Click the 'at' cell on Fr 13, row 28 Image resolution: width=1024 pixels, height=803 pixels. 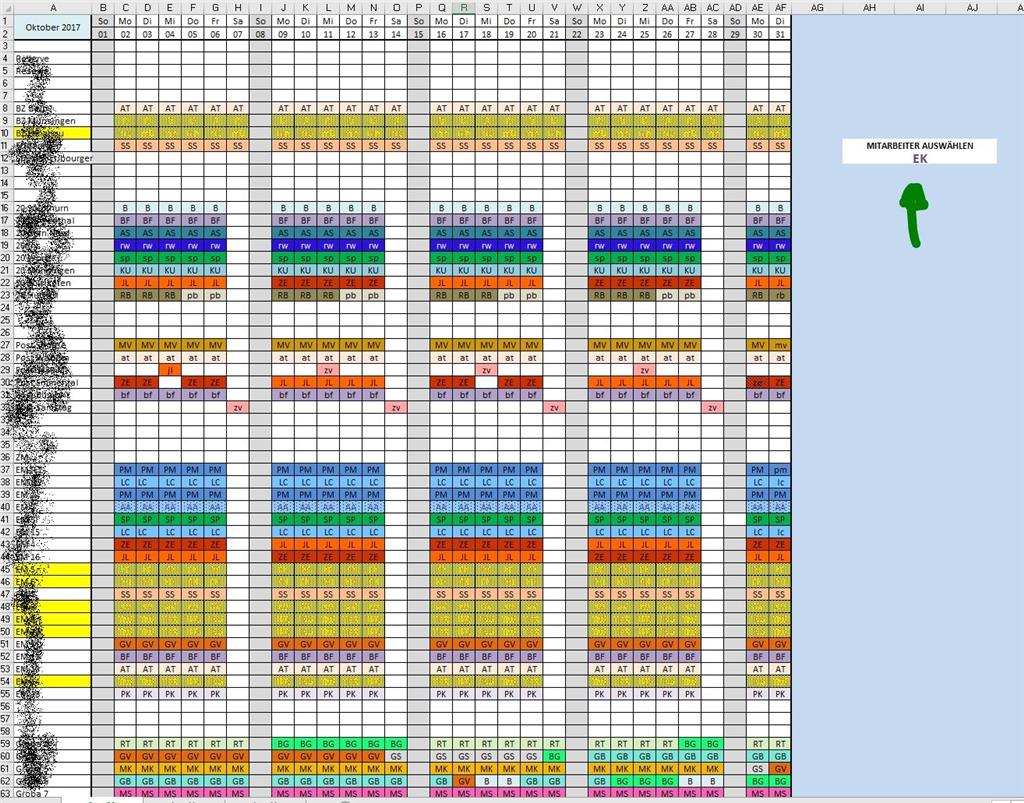click(374, 358)
